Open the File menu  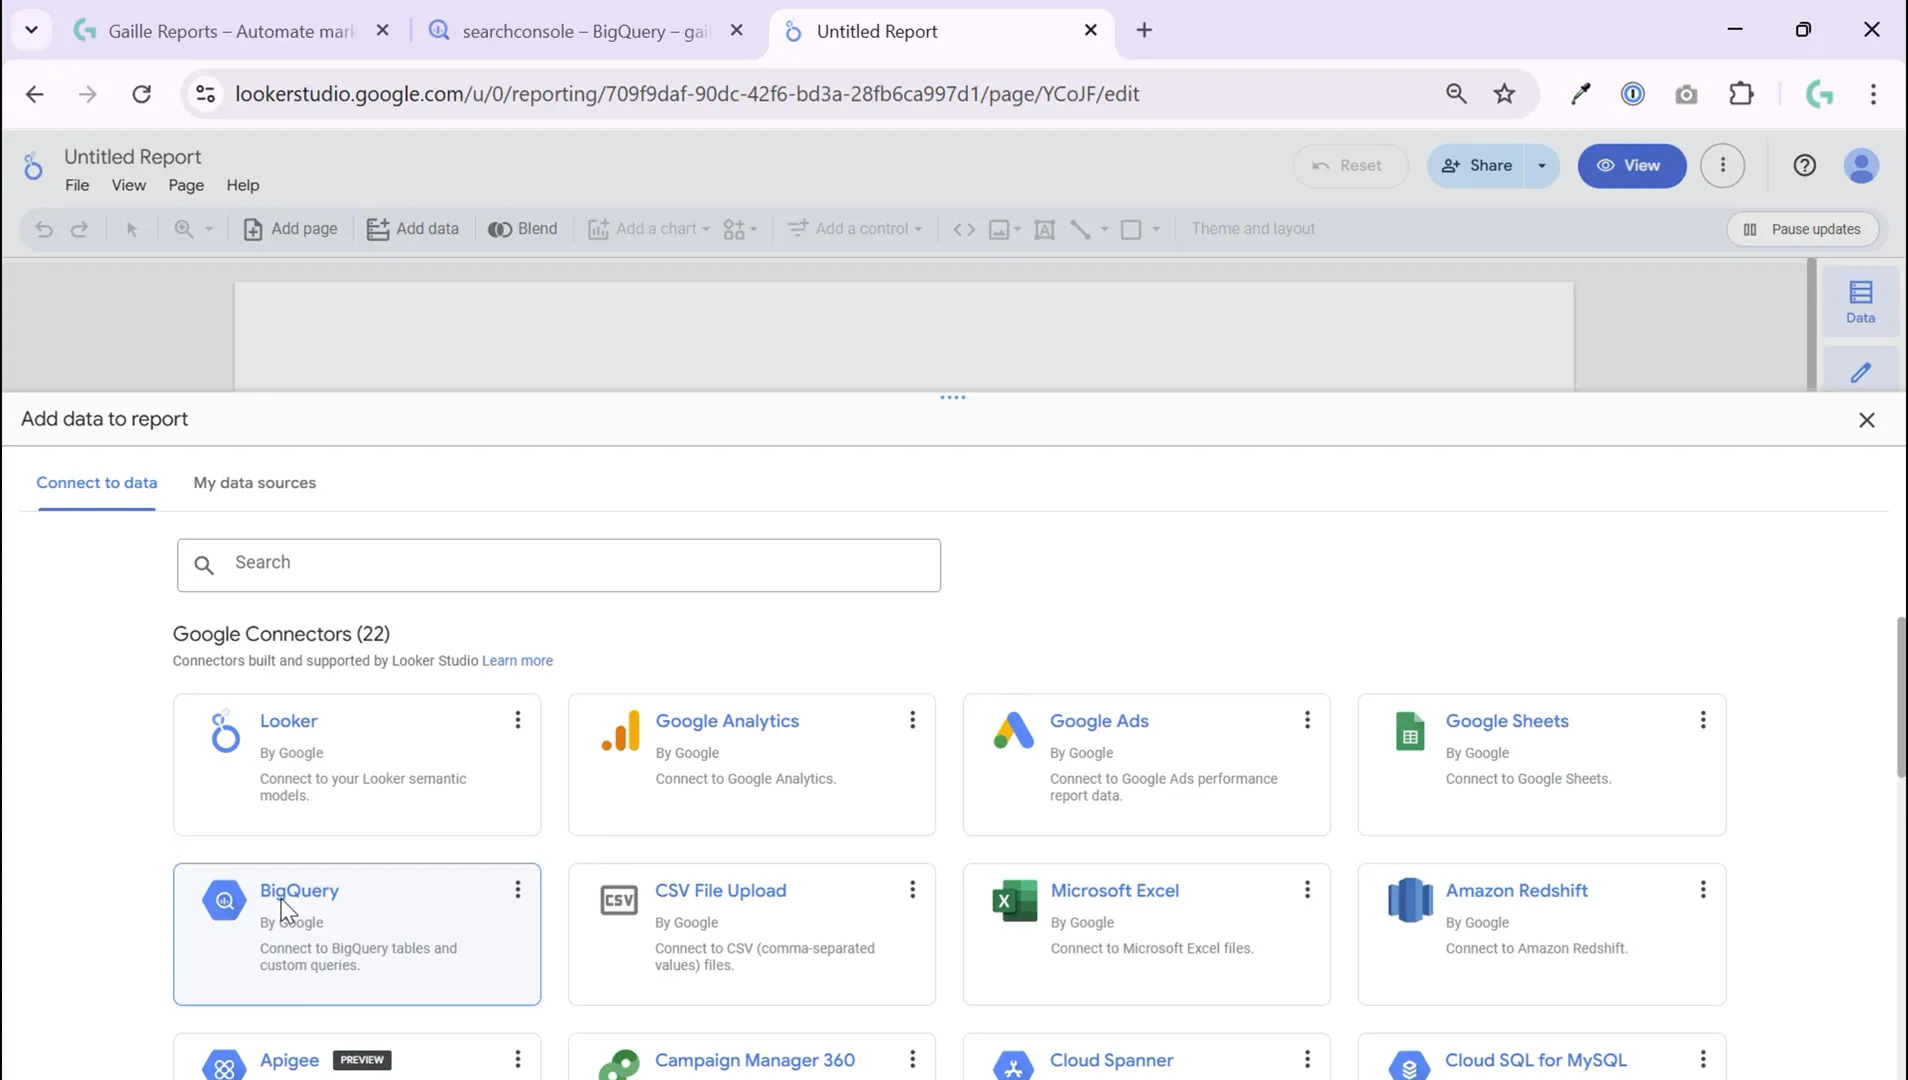(77, 185)
